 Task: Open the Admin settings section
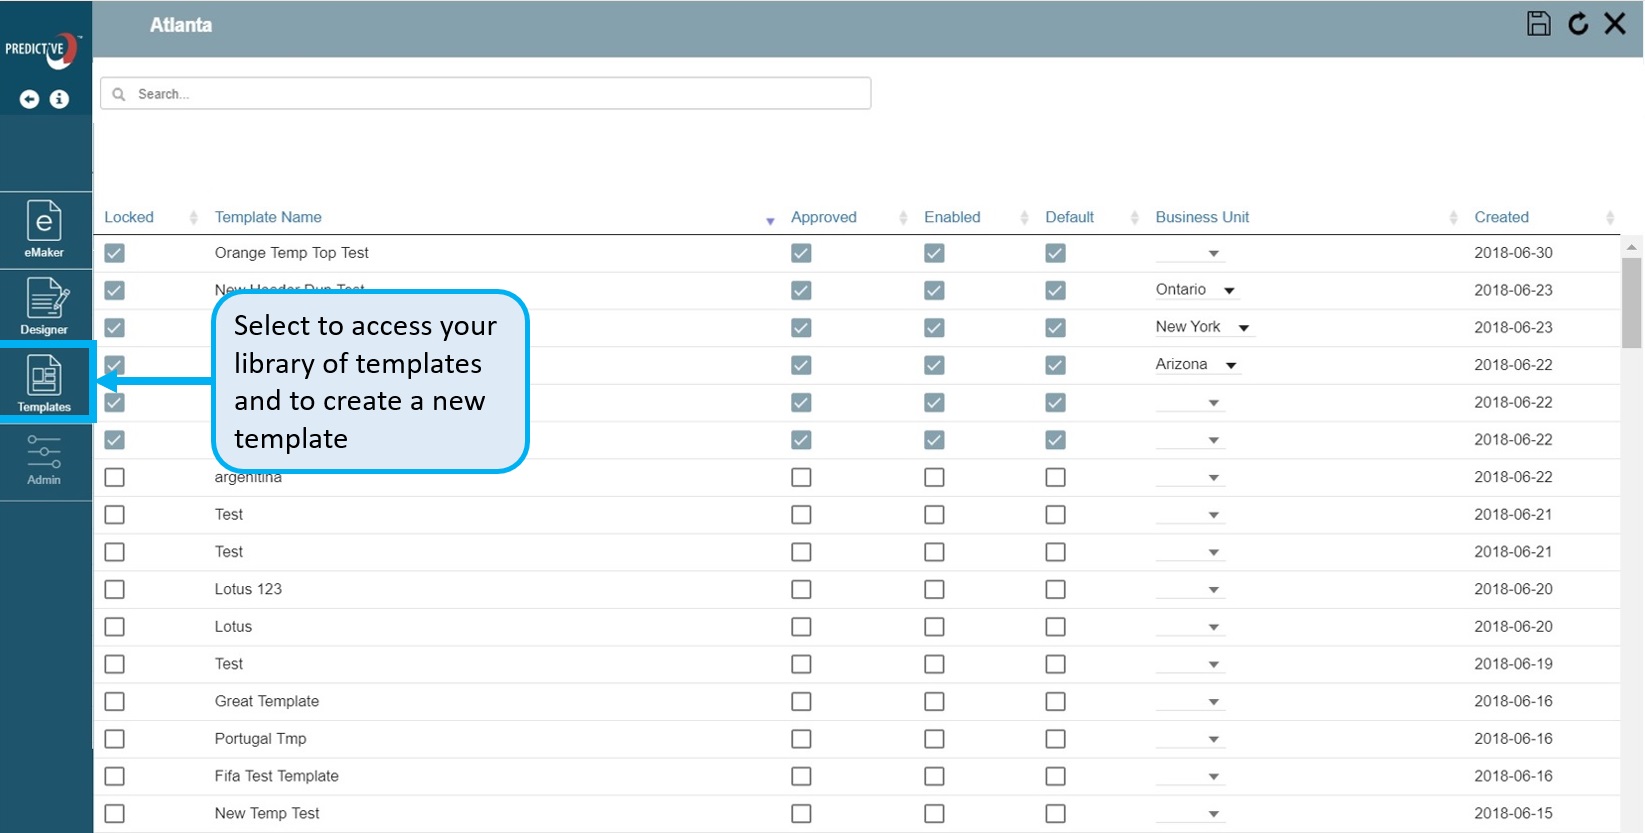tap(44, 460)
